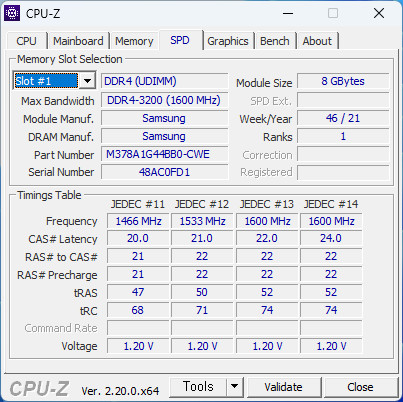The height and width of the screenshot is (402, 403).
Task: Close the window with the X button
Action: coord(379,14)
